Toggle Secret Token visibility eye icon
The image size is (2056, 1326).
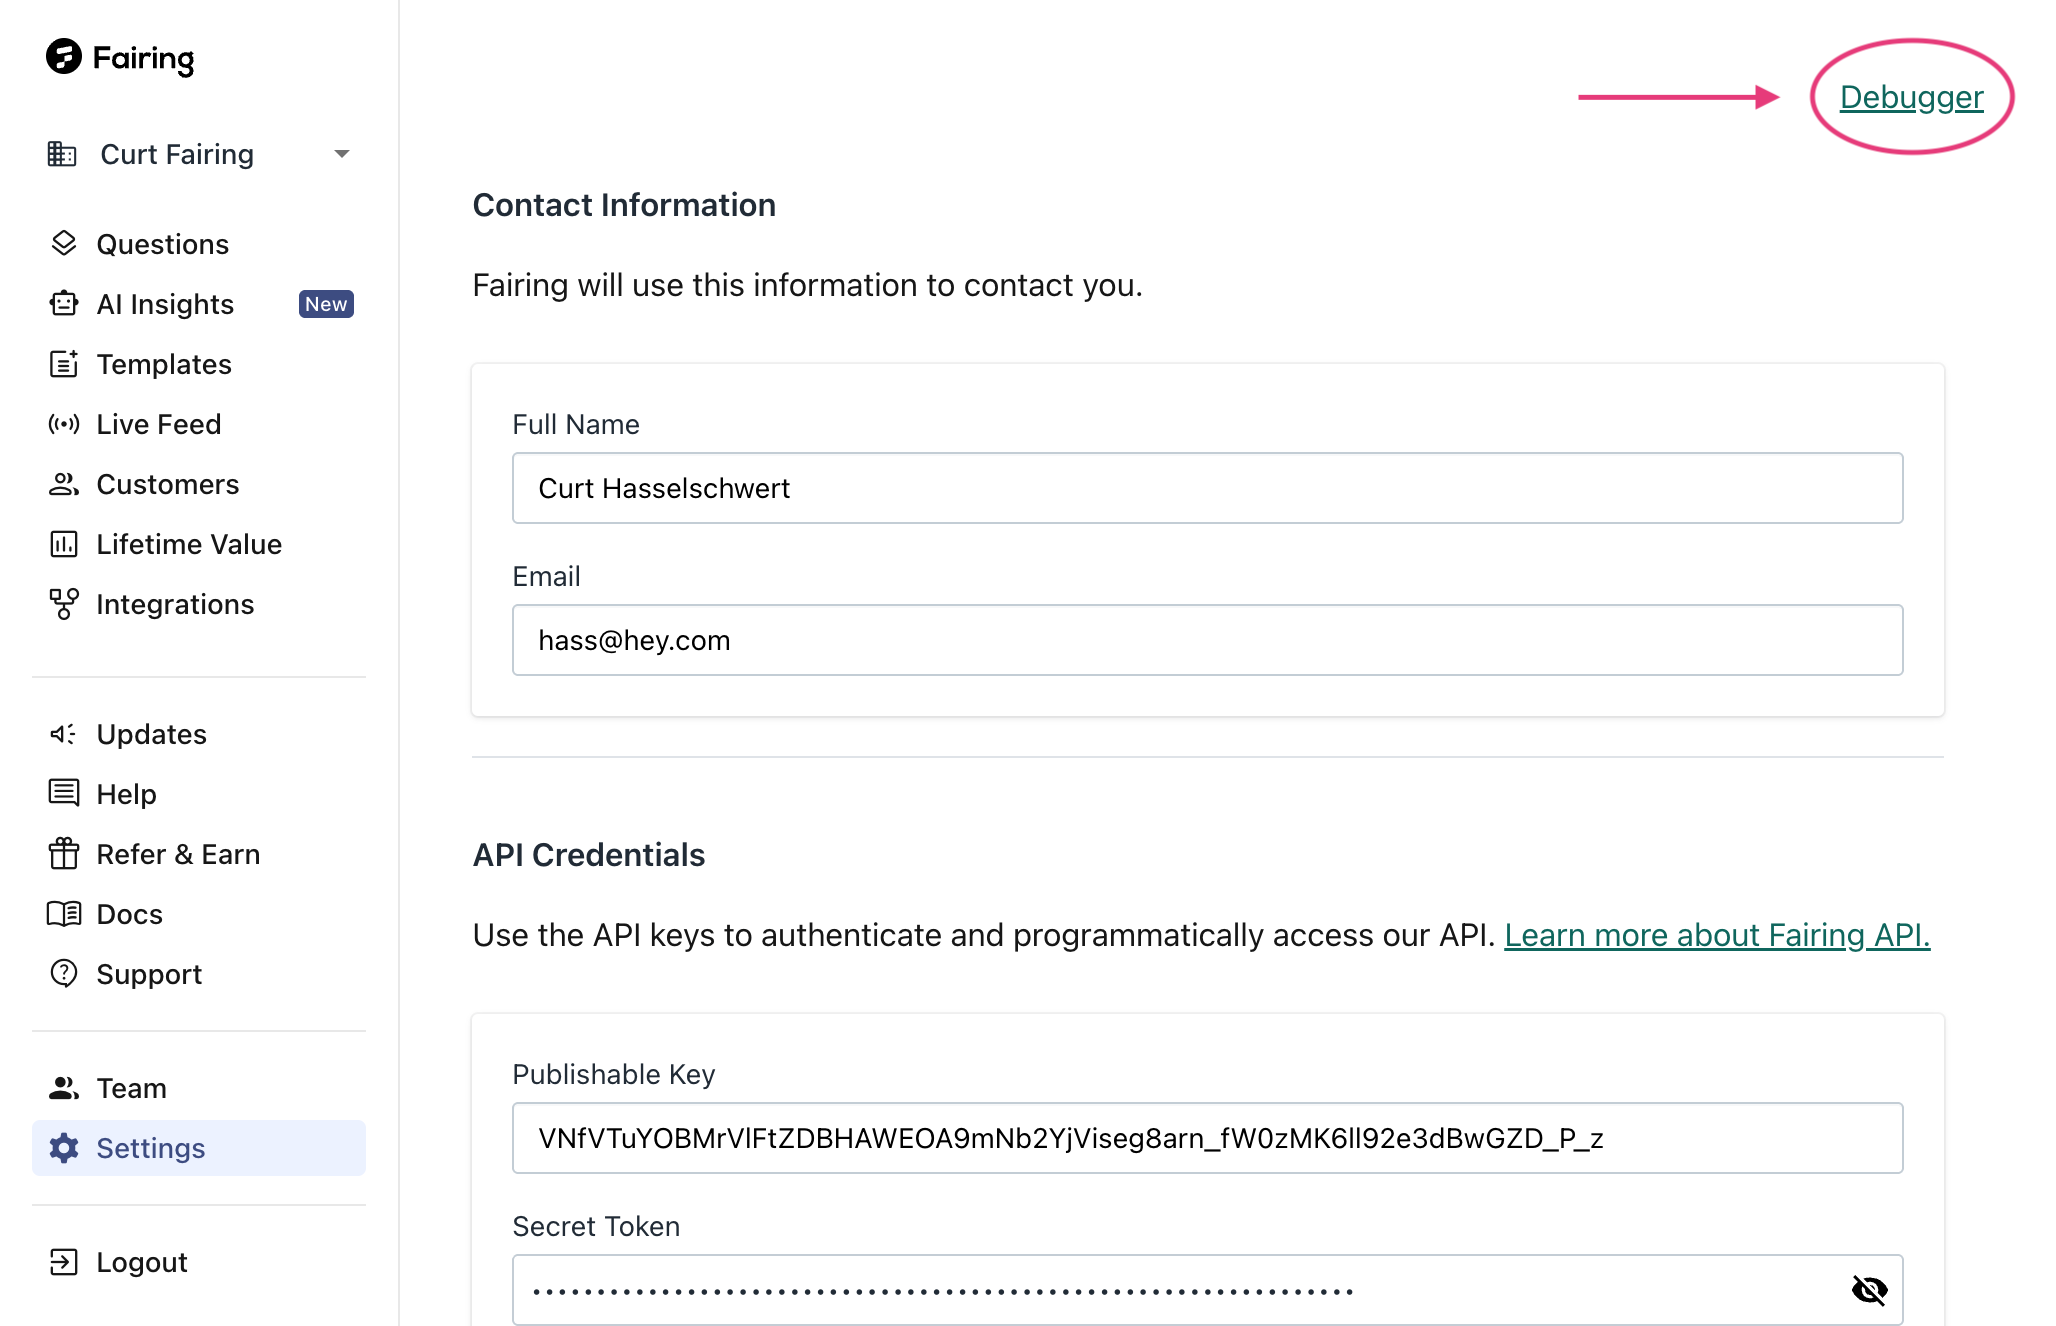(1868, 1290)
